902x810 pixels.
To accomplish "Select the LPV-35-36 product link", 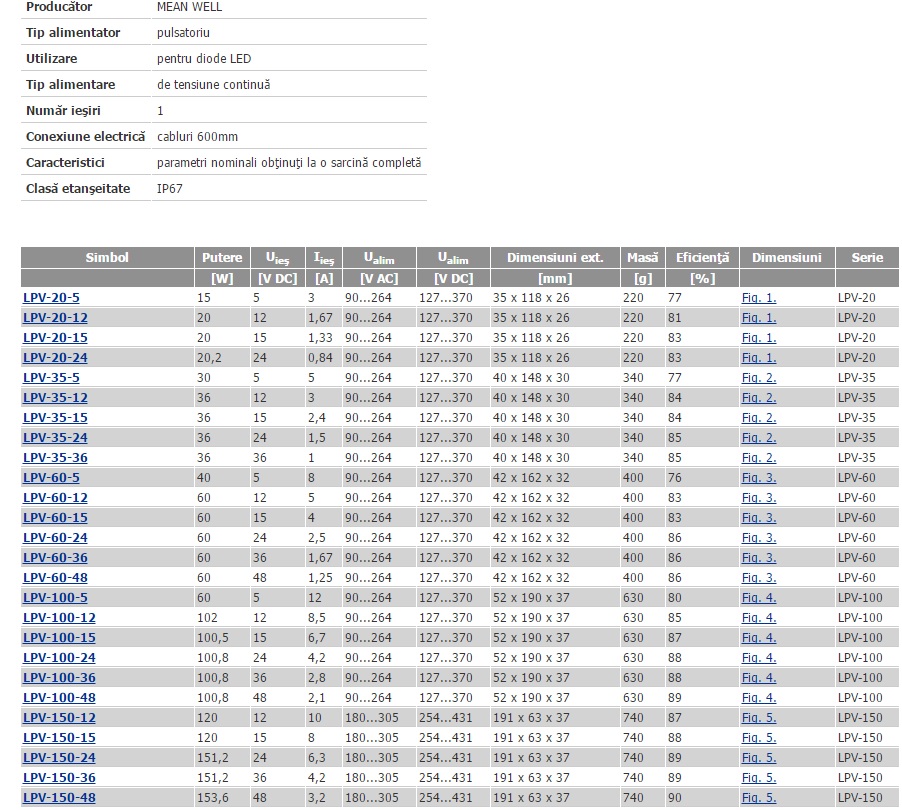I will (x=55, y=458).
